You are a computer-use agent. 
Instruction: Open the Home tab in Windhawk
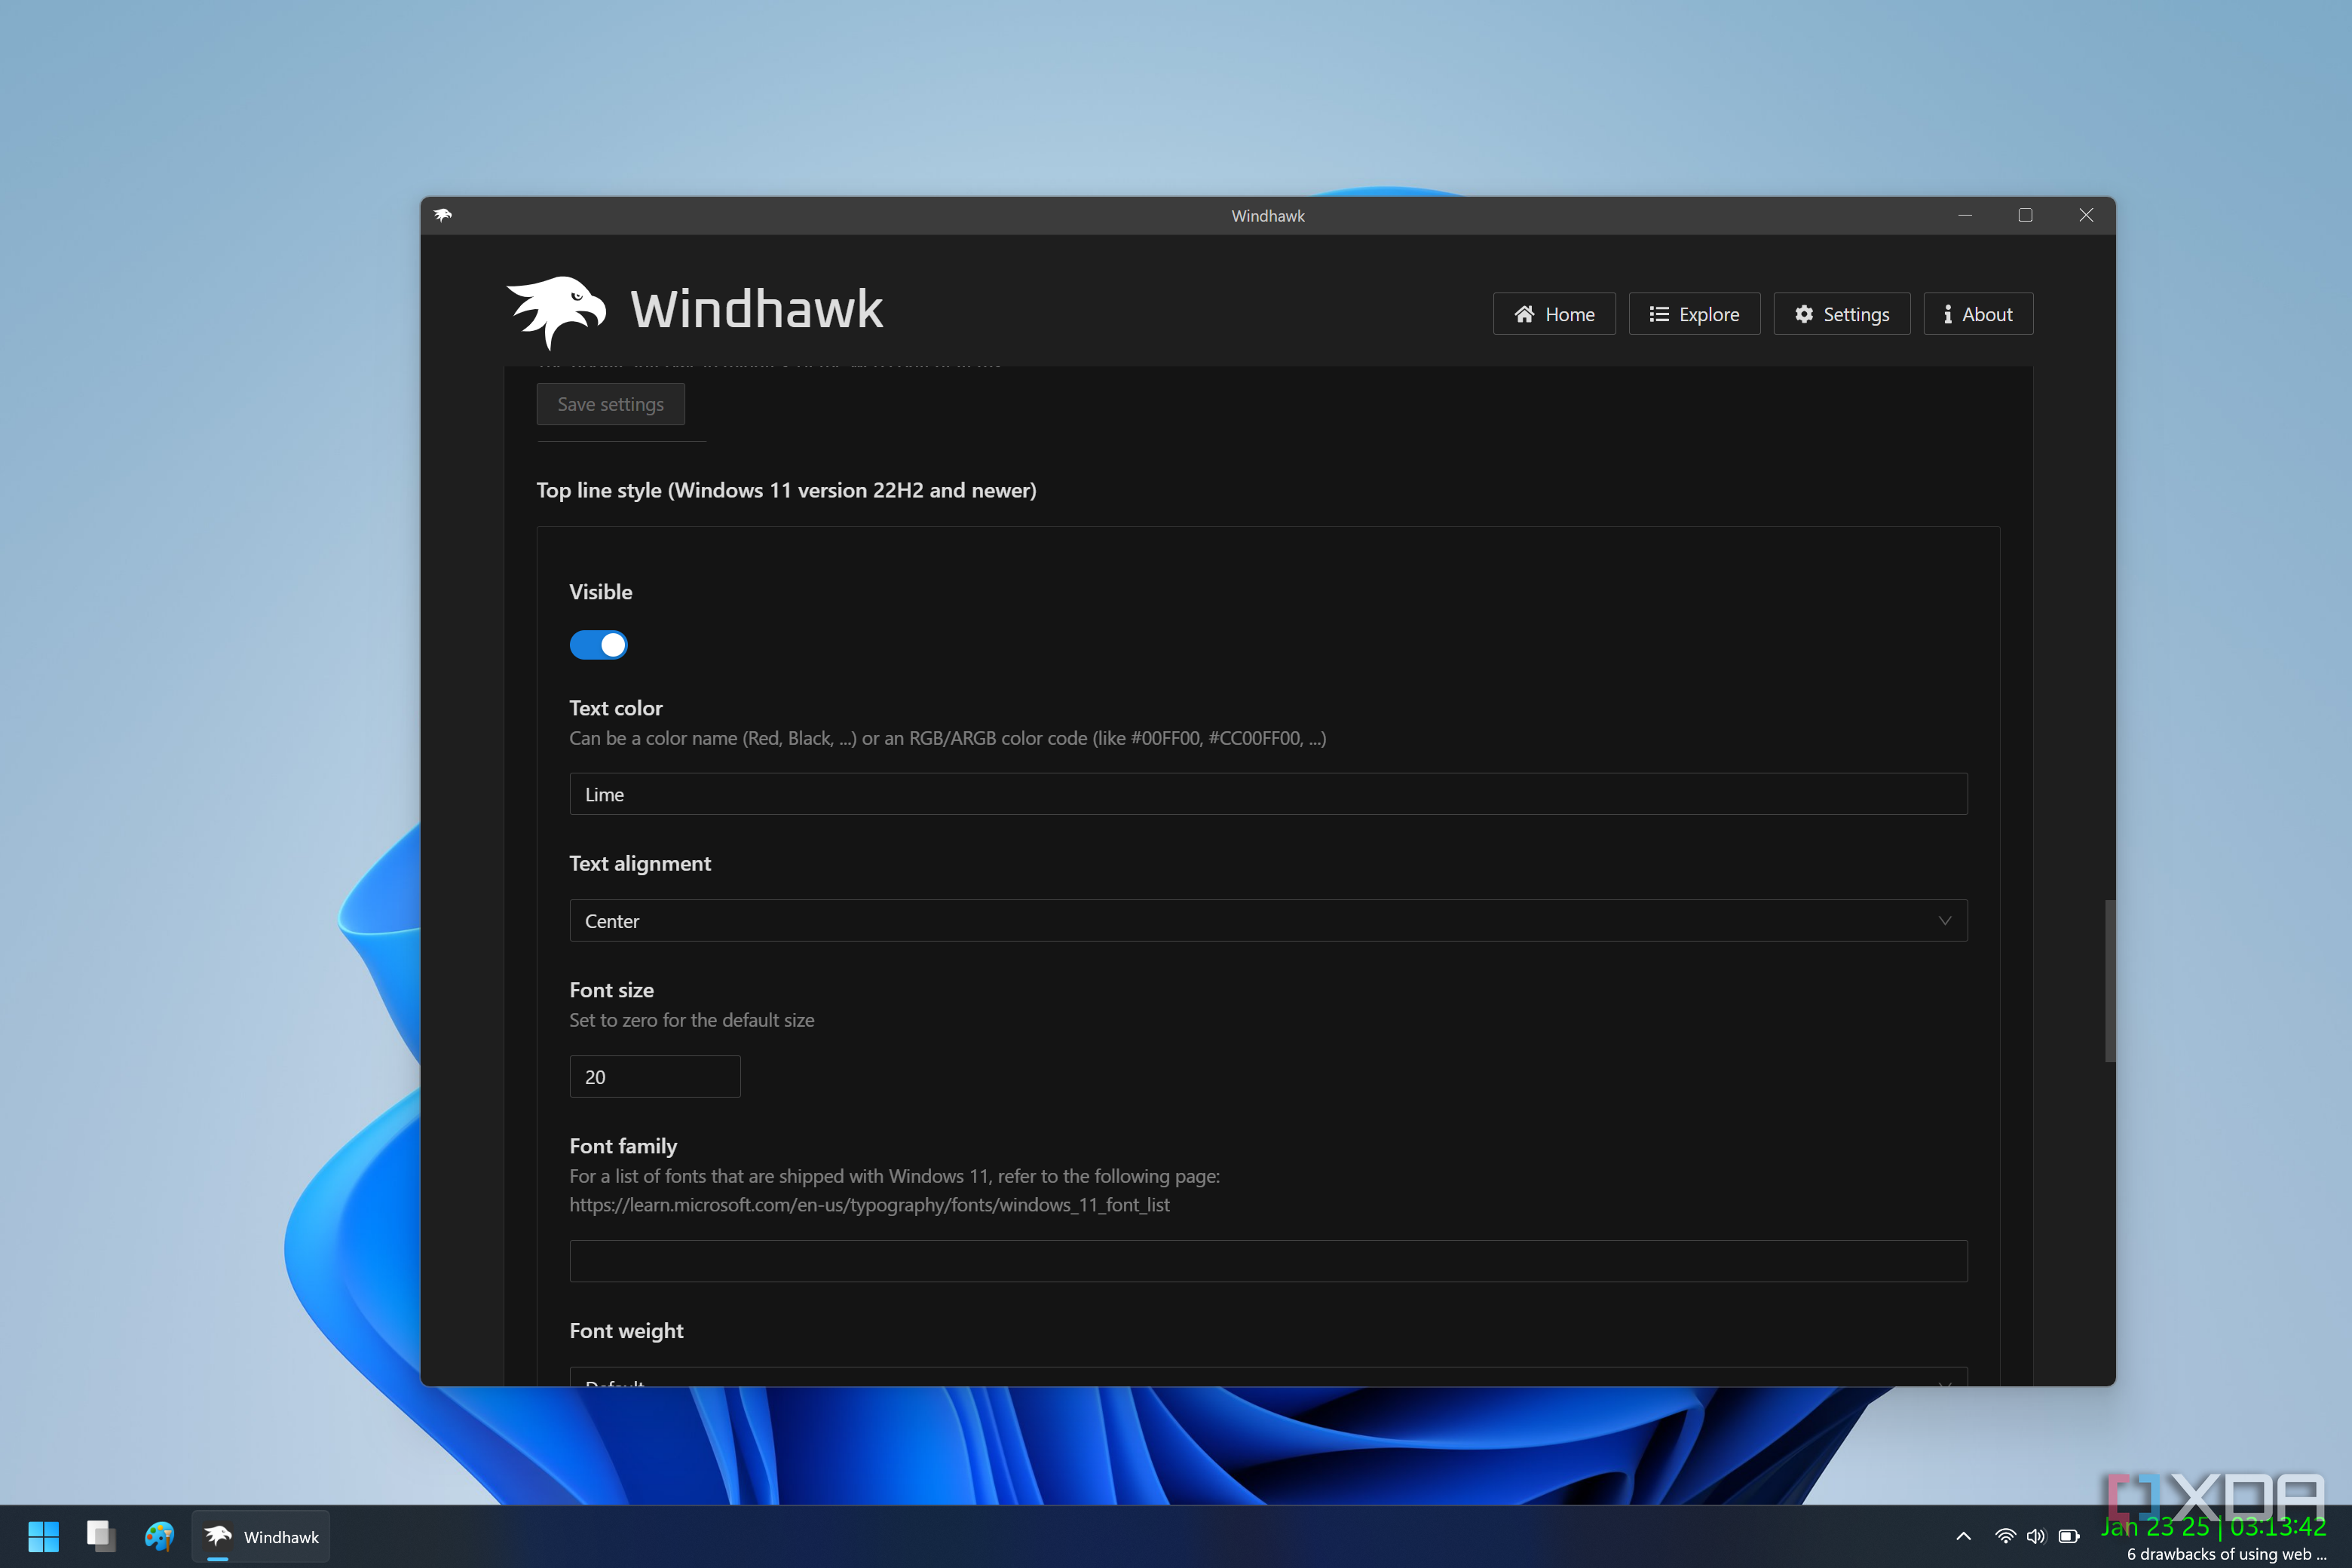[x=1554, y=314]
